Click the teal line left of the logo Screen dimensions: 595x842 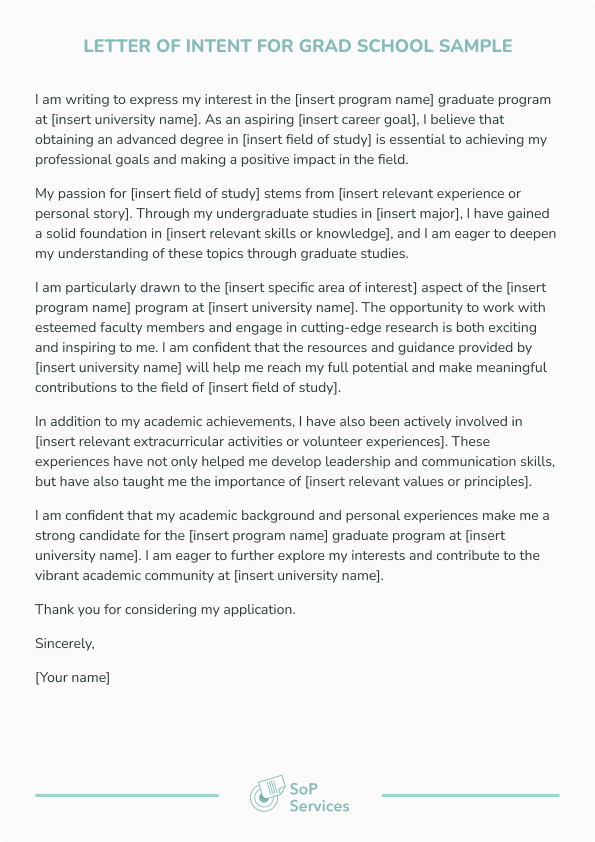pos(127,795)
